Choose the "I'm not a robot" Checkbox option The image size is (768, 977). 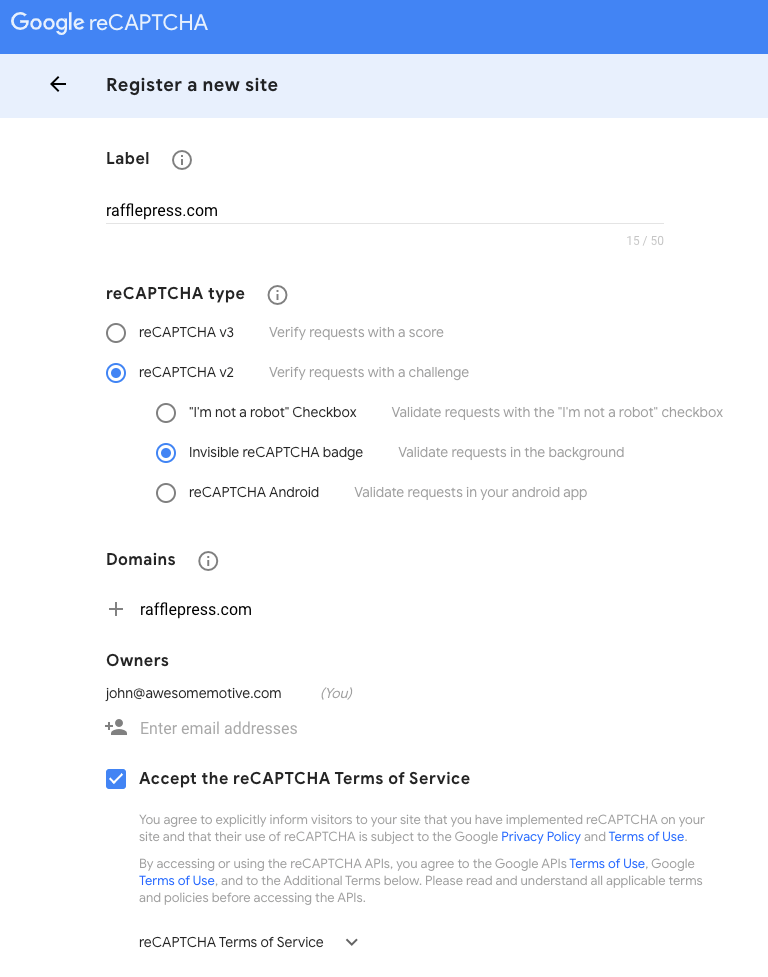[166, 412]
